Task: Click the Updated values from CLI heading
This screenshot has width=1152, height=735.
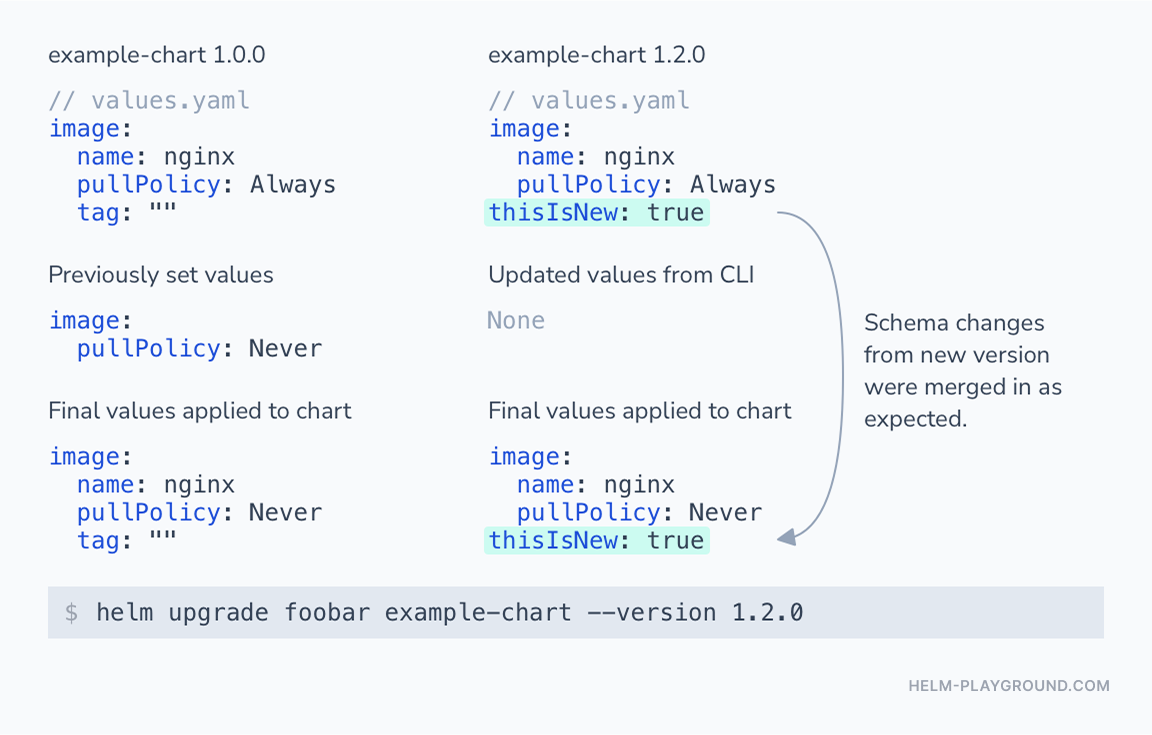Action: [621, 275]
